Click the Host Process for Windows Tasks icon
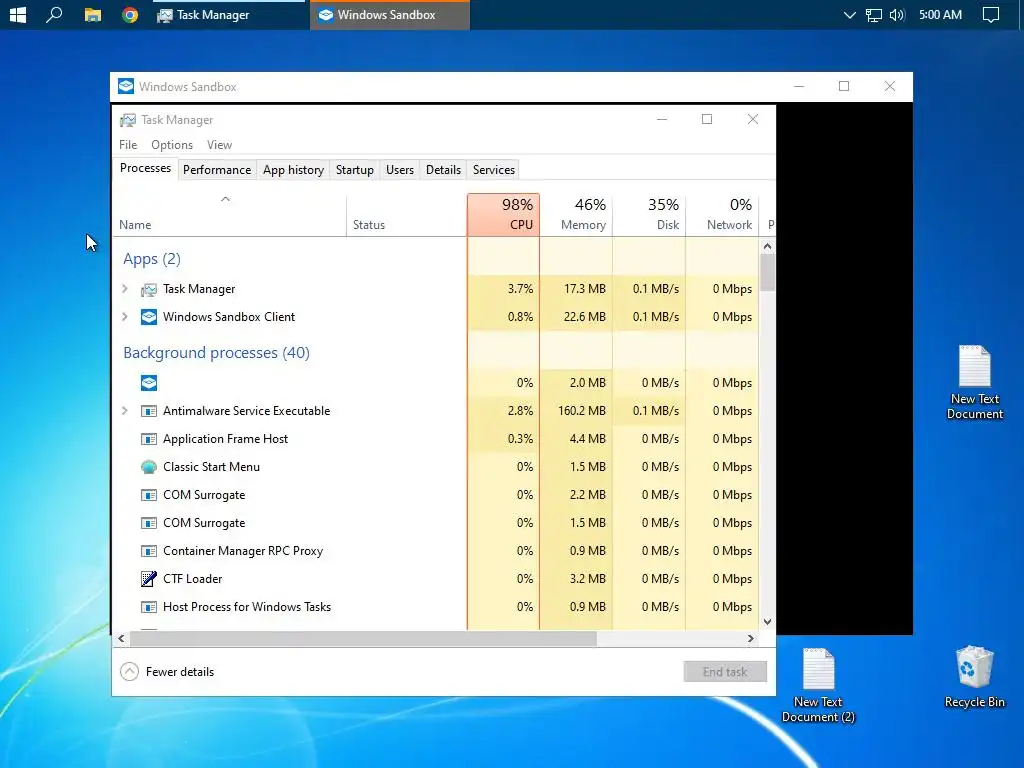The width and height of the screenshot is (1024, 768). pyautogui.click(x=149, y=607)
